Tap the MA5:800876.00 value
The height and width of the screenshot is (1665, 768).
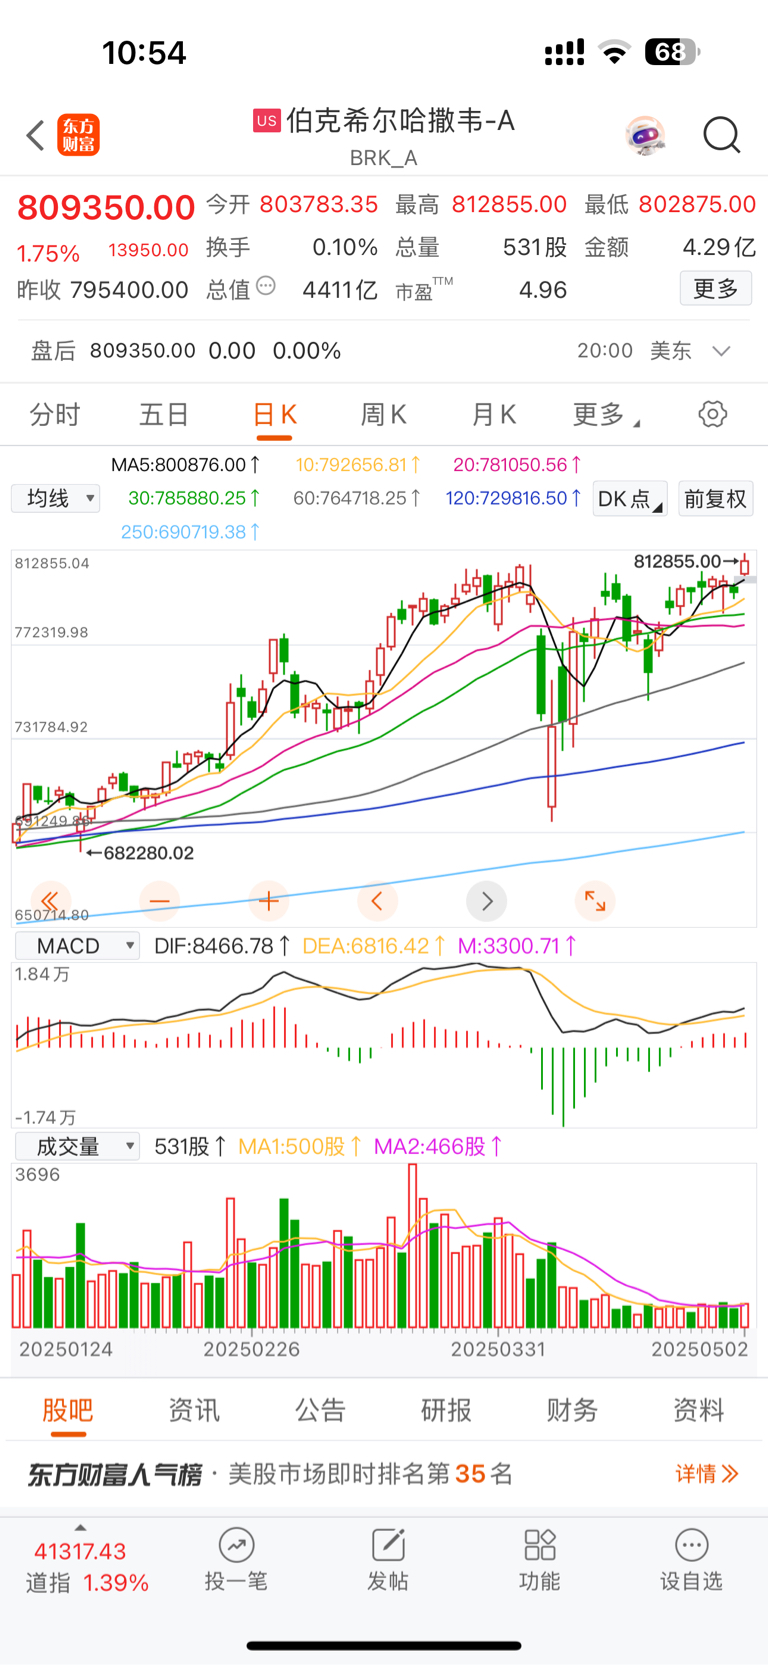pyautogui.click(x=186, y=465)
